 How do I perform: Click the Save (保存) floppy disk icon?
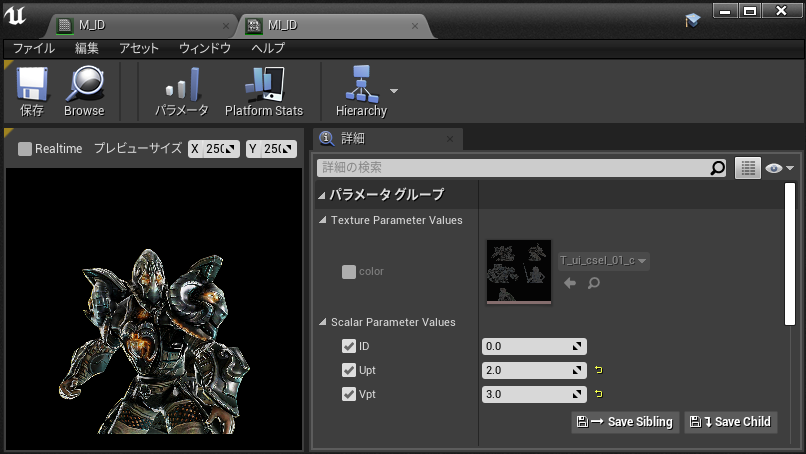click(32, 83)
